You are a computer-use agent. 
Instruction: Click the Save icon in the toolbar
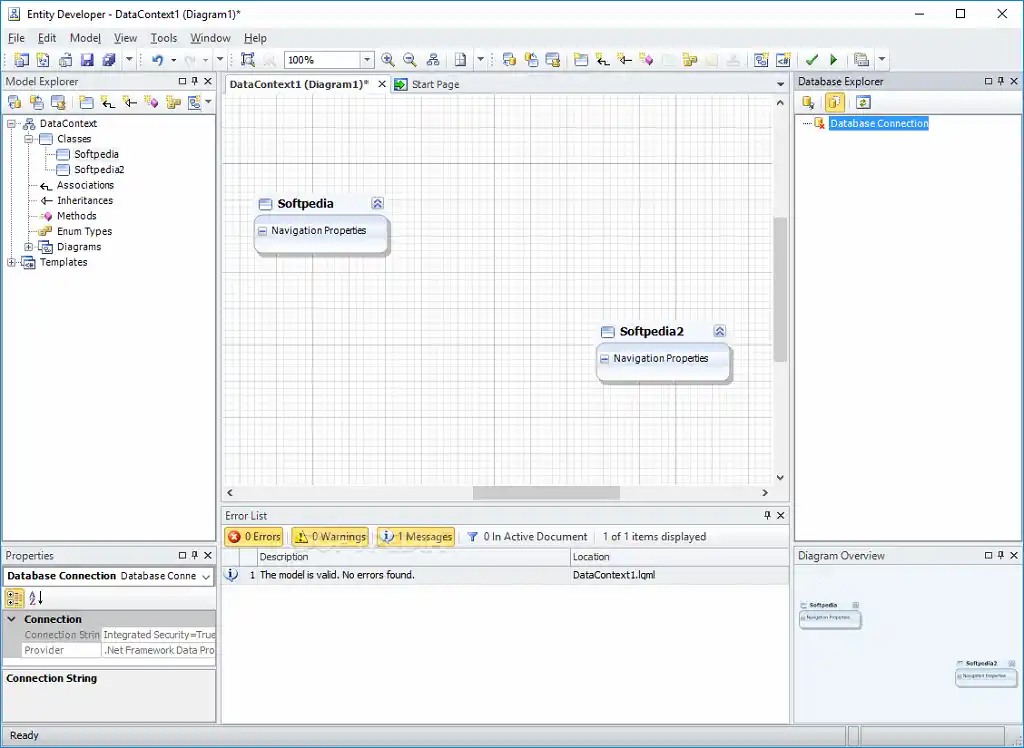[x=88, y=60]
